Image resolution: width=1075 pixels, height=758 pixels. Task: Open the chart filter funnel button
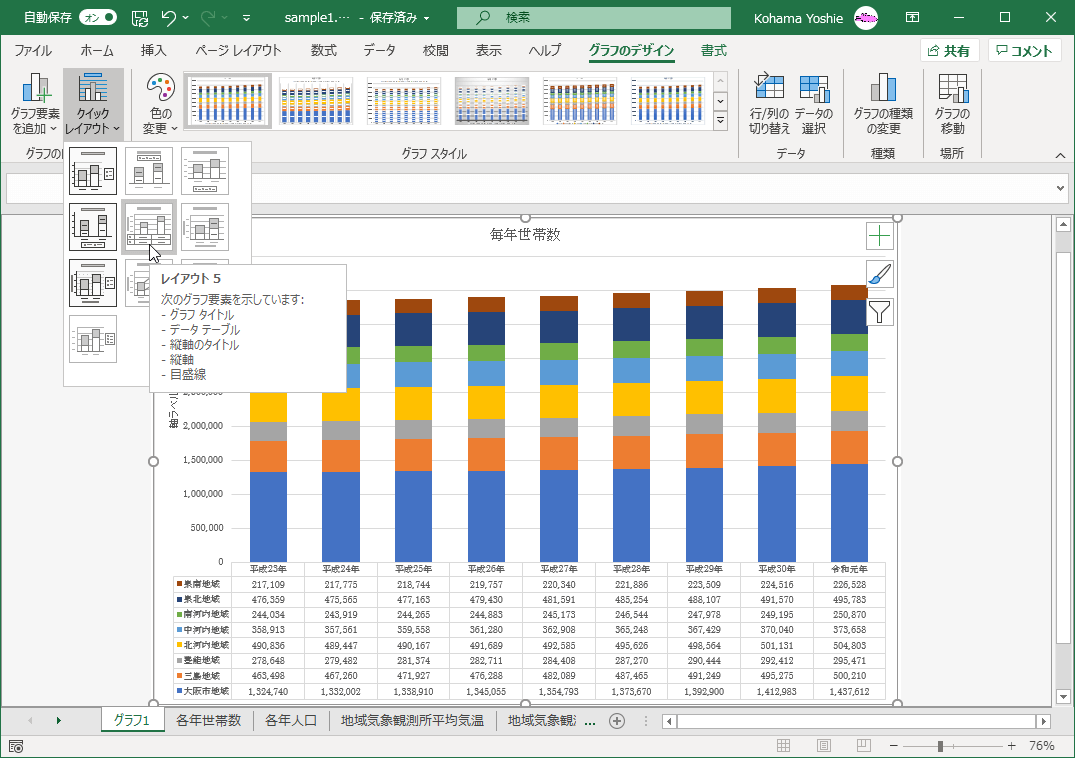click(879, 312)
